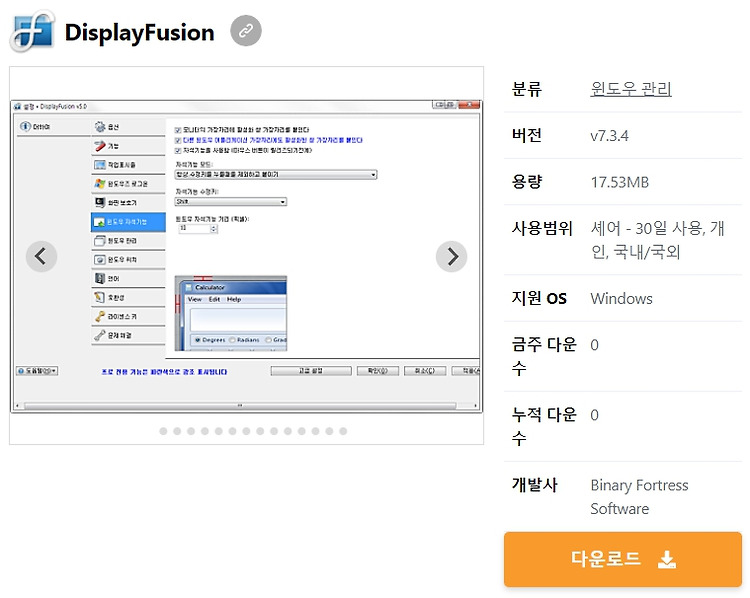The width and height of the screenshot is (750, 598).
Task: Click the 윈도우즈 로그온 flag icon in screenshot
Action: [x=100, y=184]
